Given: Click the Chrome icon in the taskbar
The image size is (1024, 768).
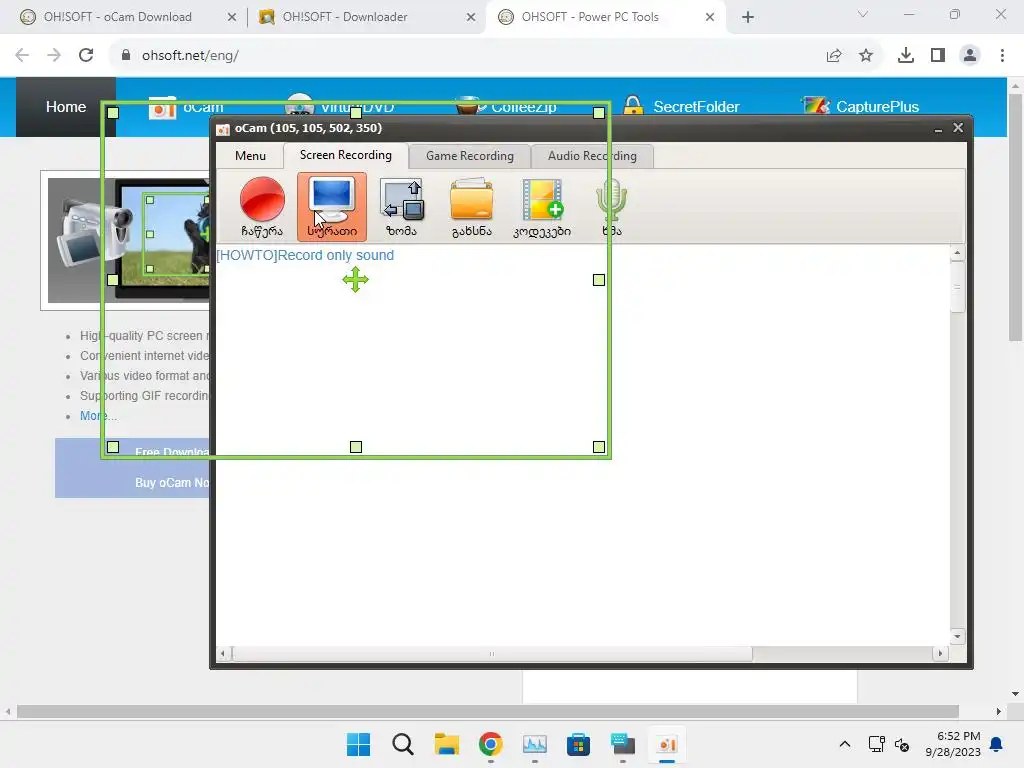Looking at the screenshot, I should (490, 744).
